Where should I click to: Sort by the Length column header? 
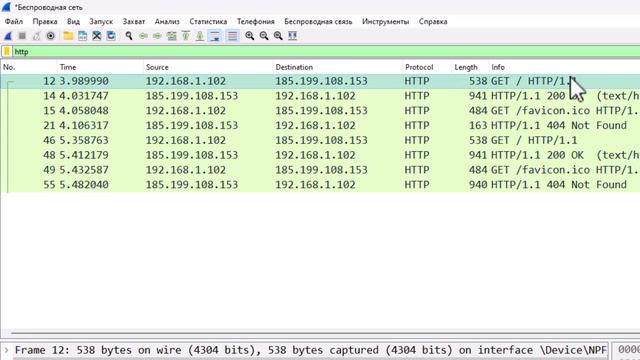tap(470, 67)
